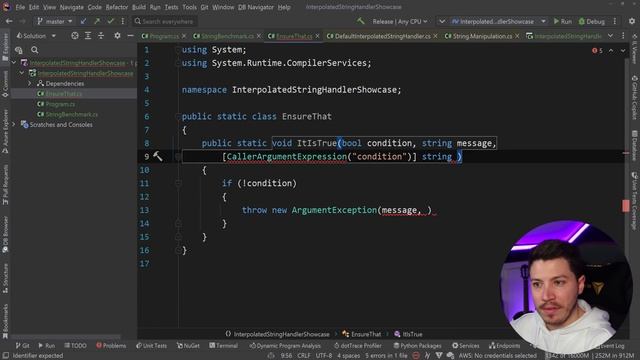Open the master branch dropdown

click(55, 21)
